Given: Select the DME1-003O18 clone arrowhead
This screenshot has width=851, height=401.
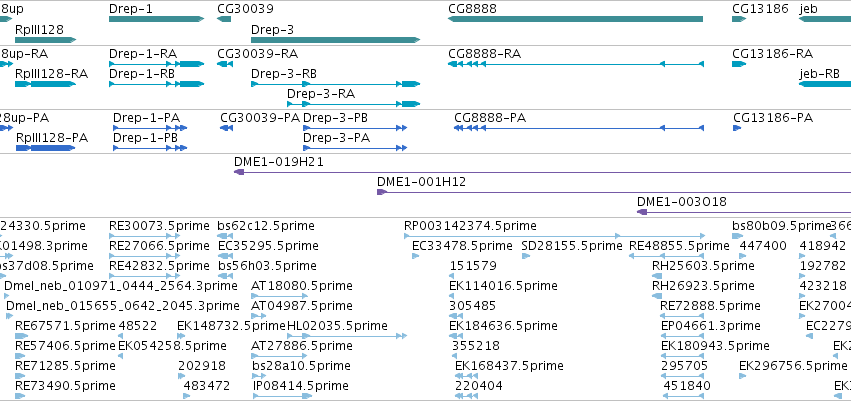Looking at the screenshot, I should click(x=642, y=212).
